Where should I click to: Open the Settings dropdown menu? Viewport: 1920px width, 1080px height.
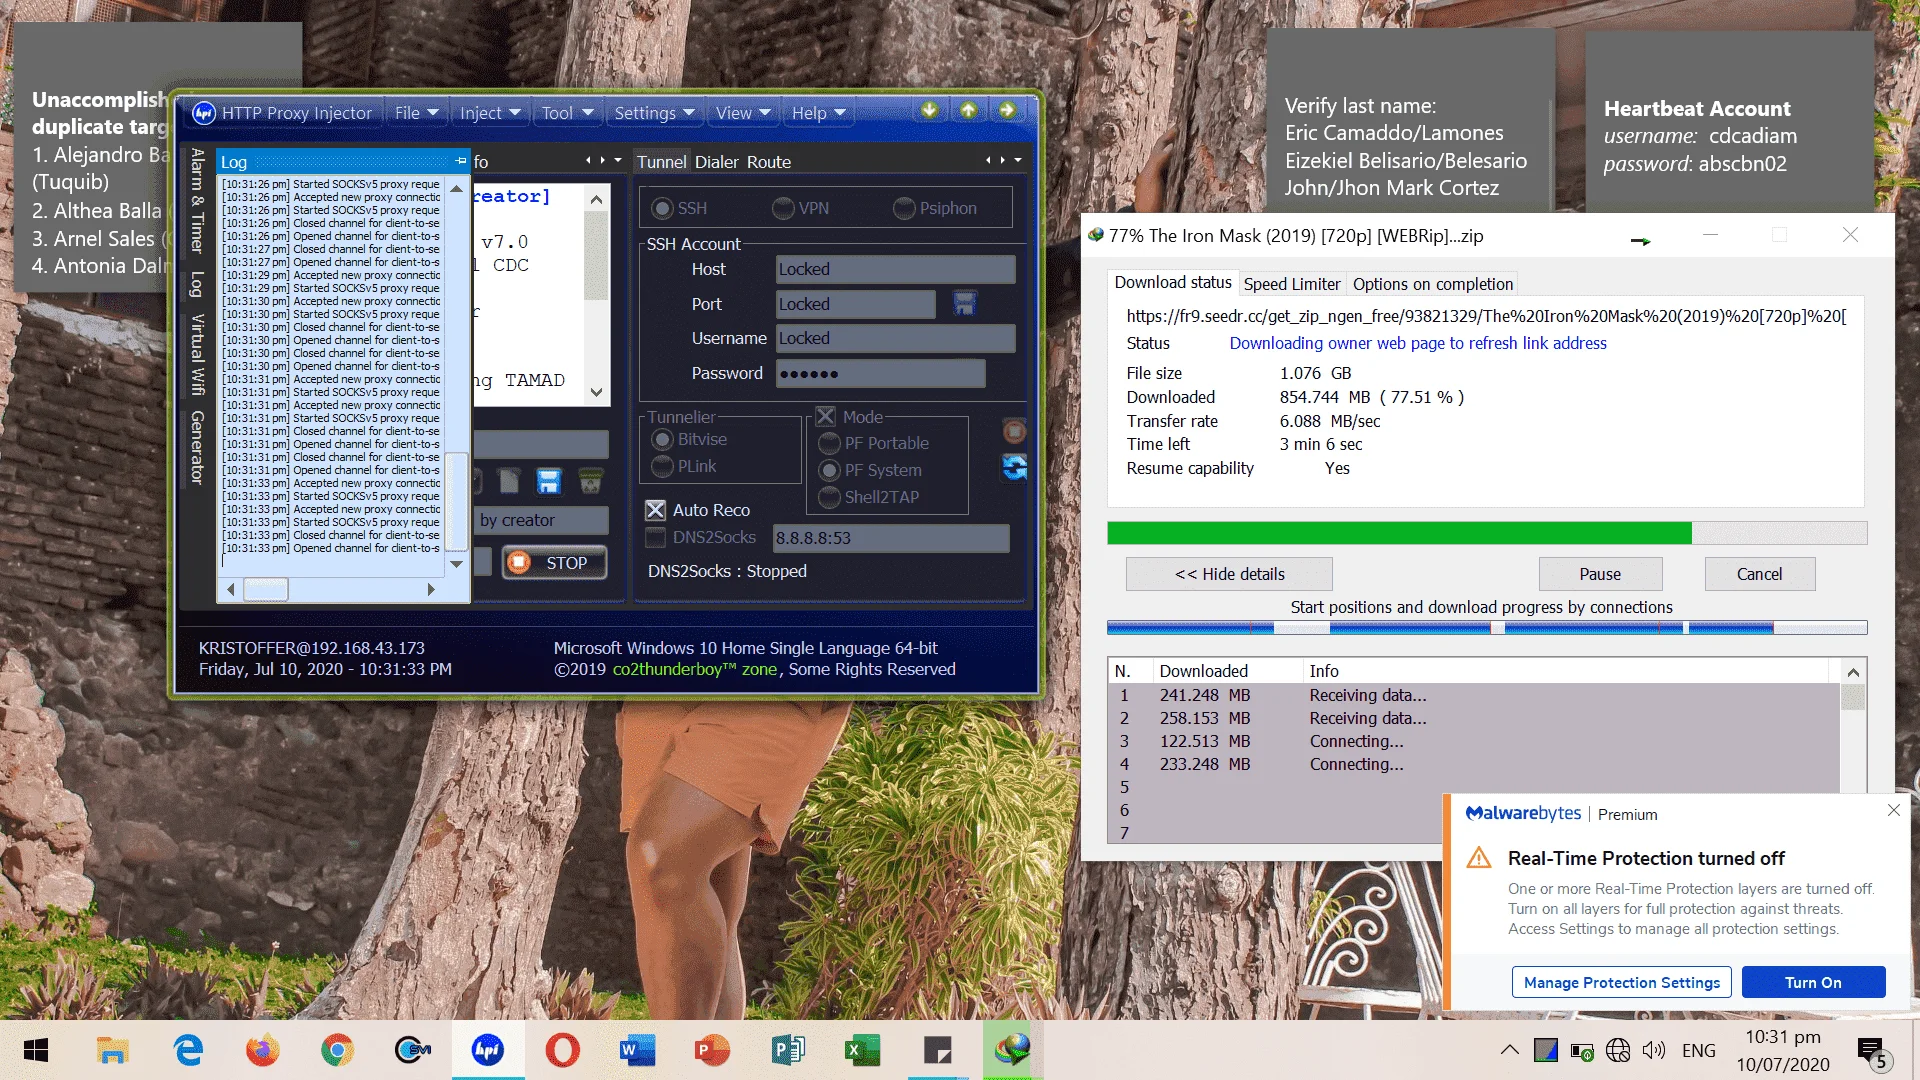point(654,113)
